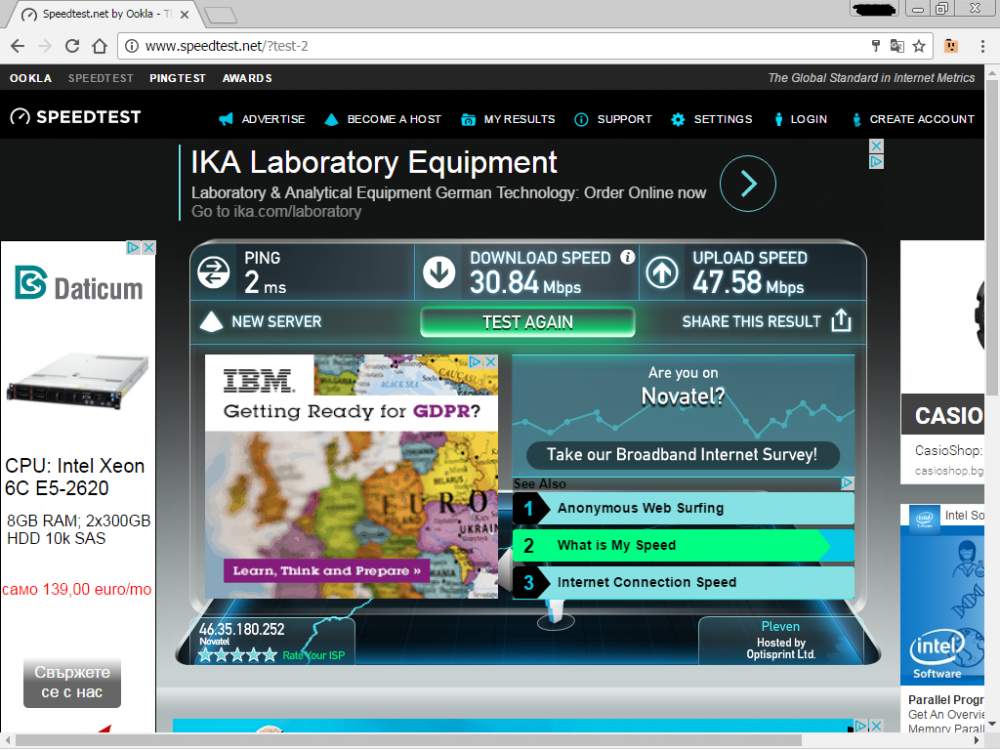Click the download arrow circle icon

(439, 273)
